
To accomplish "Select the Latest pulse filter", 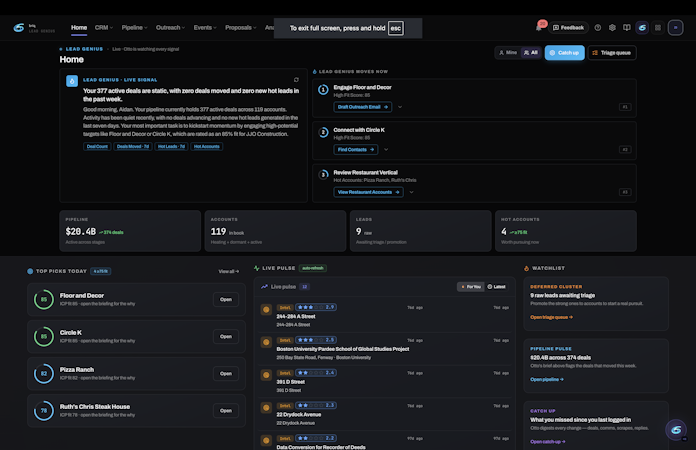I will [x=496, y=287].
